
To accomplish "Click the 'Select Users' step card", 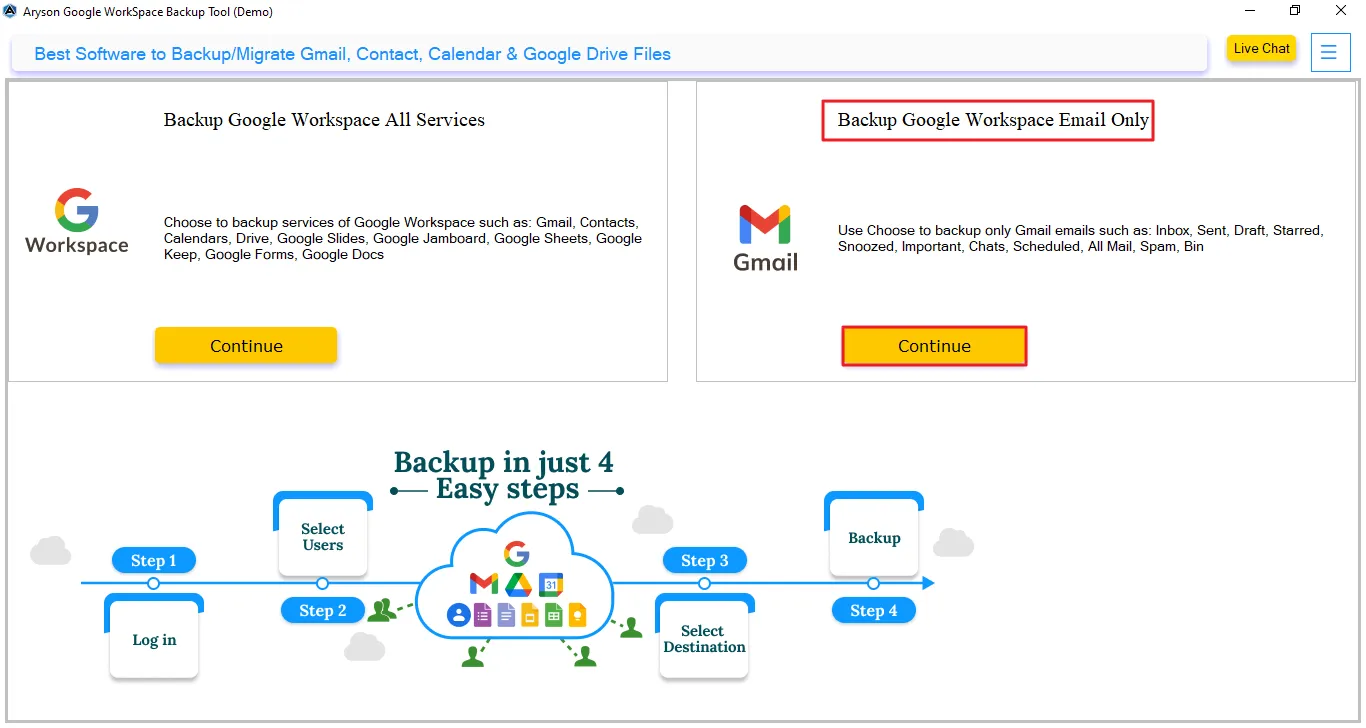I will 322,536.
